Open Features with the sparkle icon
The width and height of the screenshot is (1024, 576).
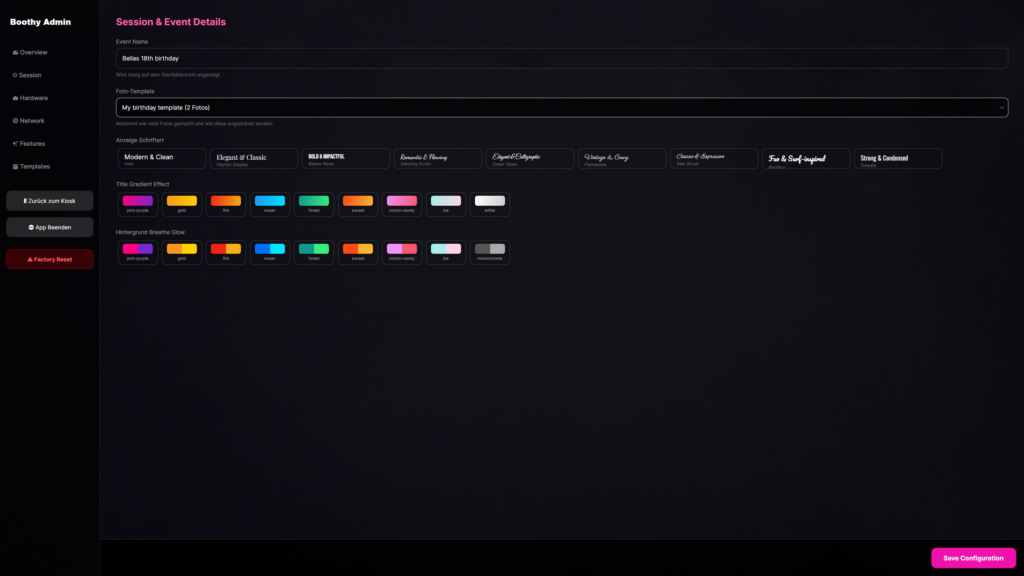tap(15, 144)
